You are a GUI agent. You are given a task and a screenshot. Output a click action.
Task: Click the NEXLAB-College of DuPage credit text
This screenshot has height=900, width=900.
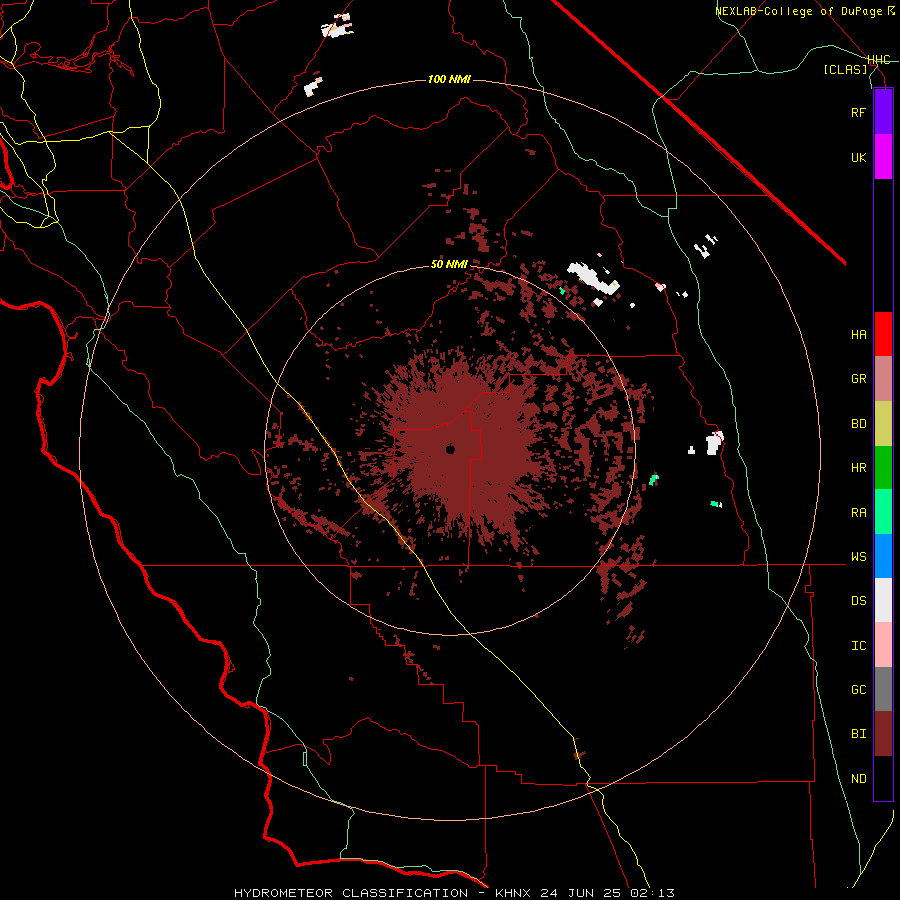tap(798, 11)
